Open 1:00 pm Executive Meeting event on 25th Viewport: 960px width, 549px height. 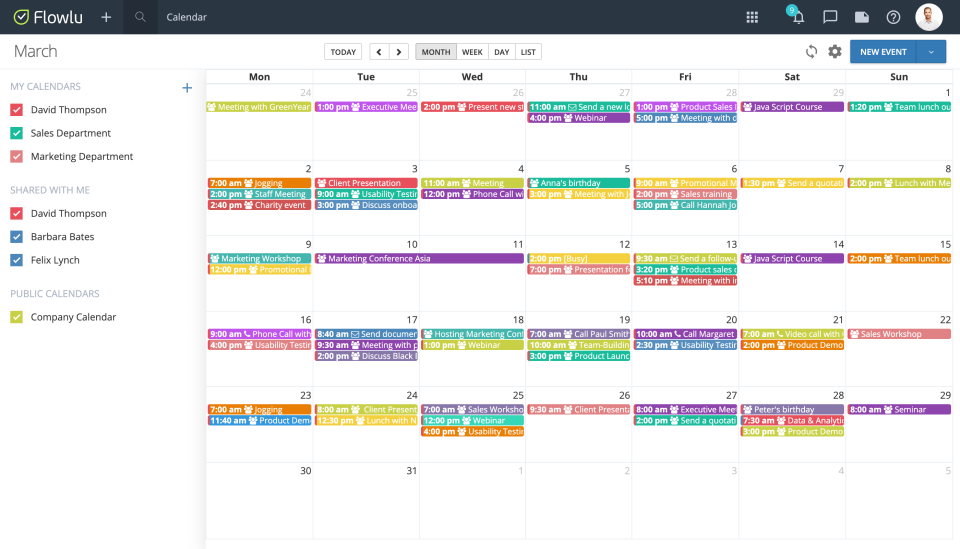click(366, 106)
